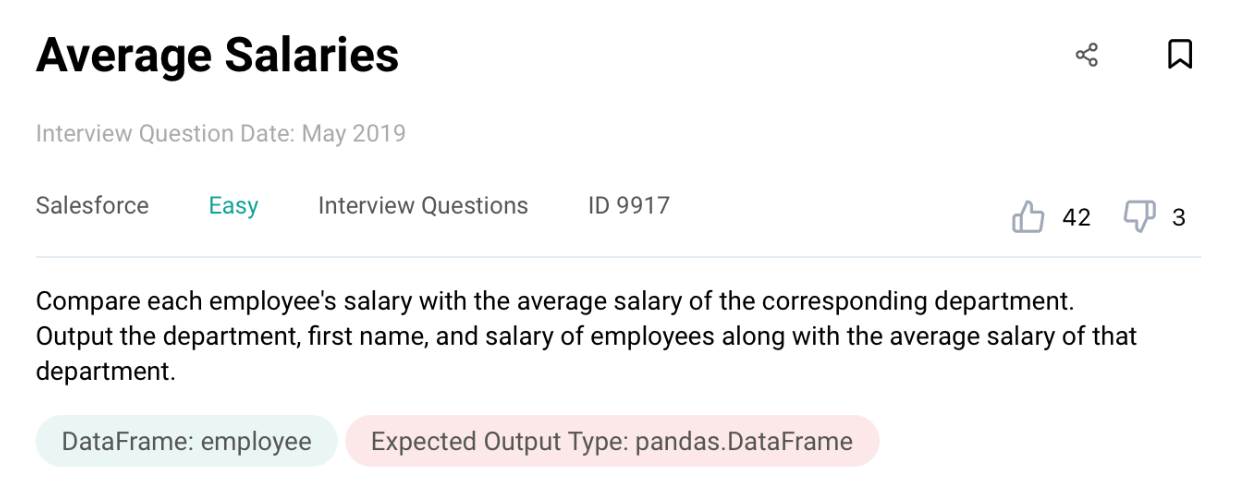Click the Expected Output Type pill
The image size is (1254, 488).
click(x=611, y=441)
